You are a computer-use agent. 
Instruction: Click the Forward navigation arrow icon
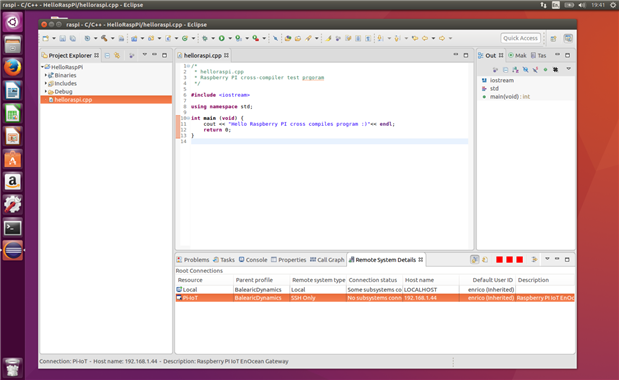[x=442, y=38]
